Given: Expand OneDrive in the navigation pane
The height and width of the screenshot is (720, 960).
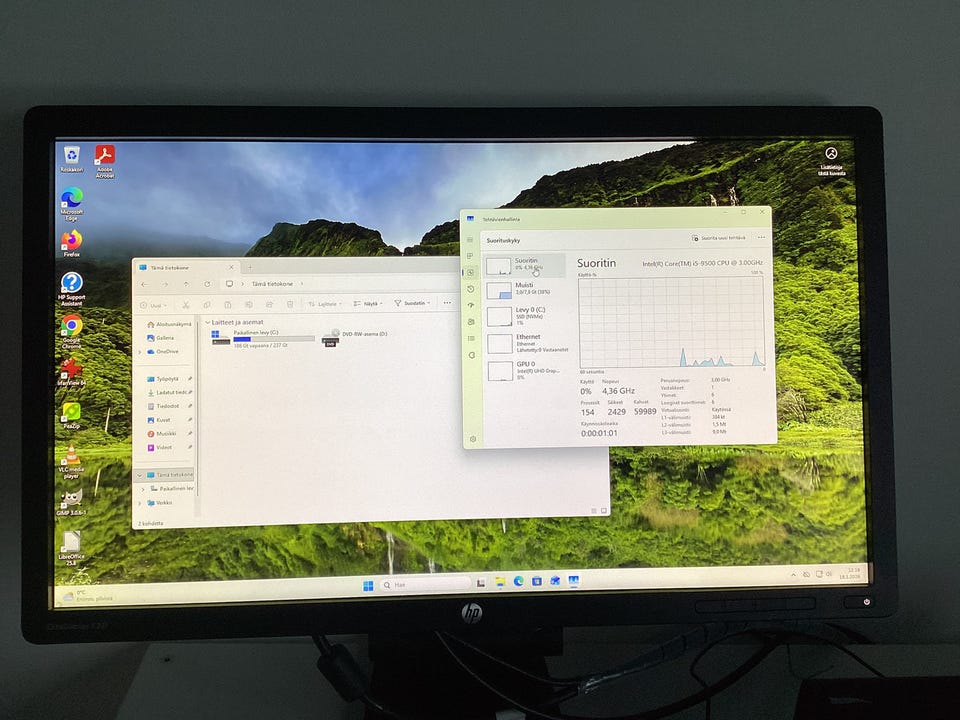Looking at the screenshot, I should tap(140, 352).
